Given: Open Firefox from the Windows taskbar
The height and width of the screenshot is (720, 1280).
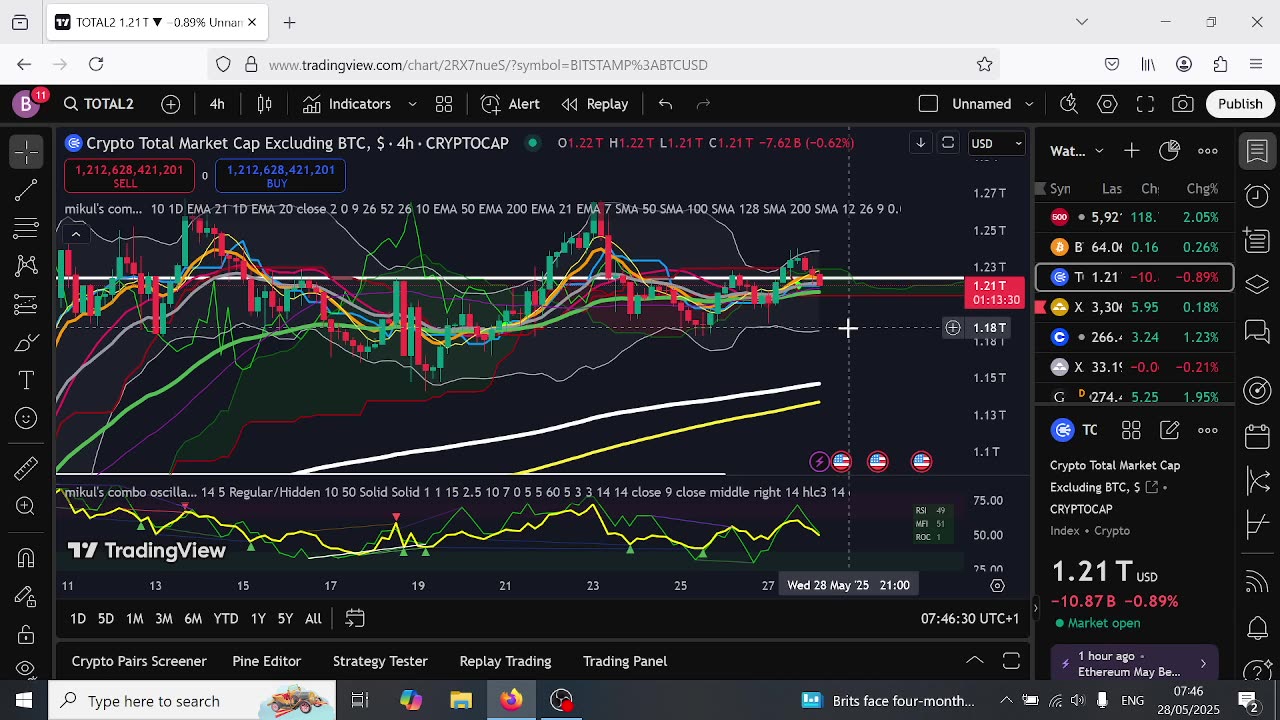Looking at the screenshot, I should click(x=511, y=700).
